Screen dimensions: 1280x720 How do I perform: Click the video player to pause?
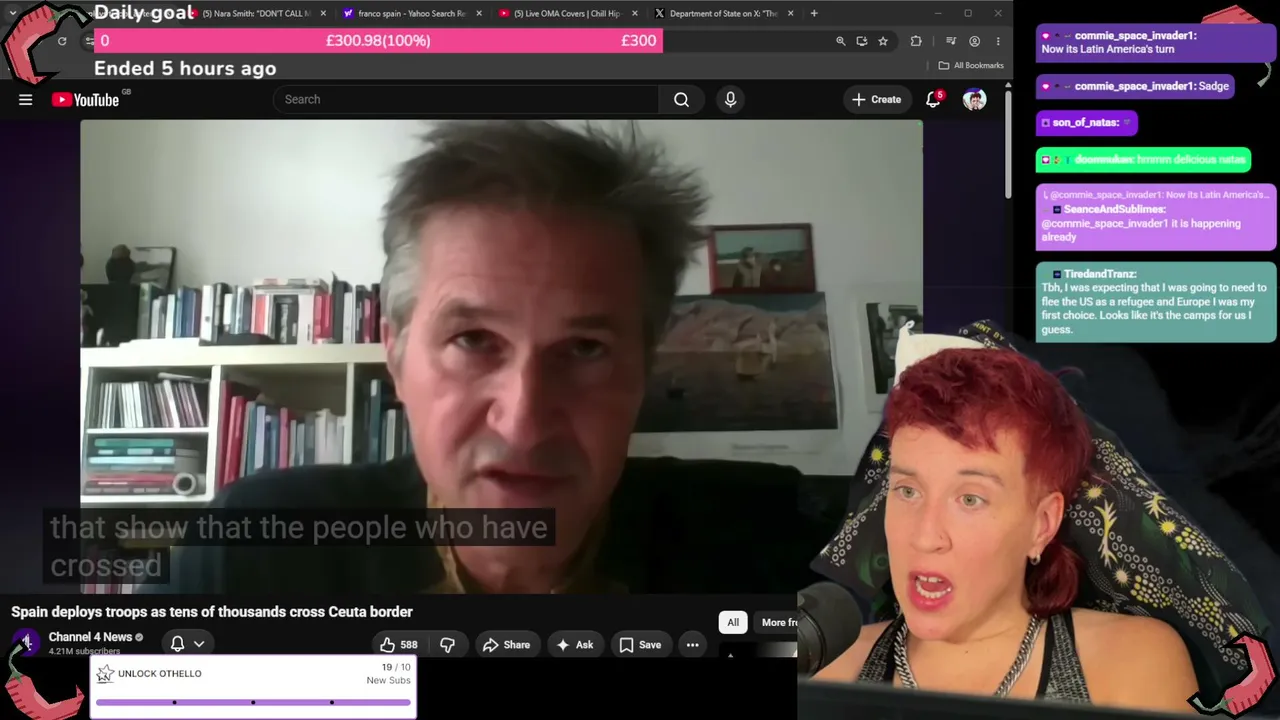coord(501,356)
